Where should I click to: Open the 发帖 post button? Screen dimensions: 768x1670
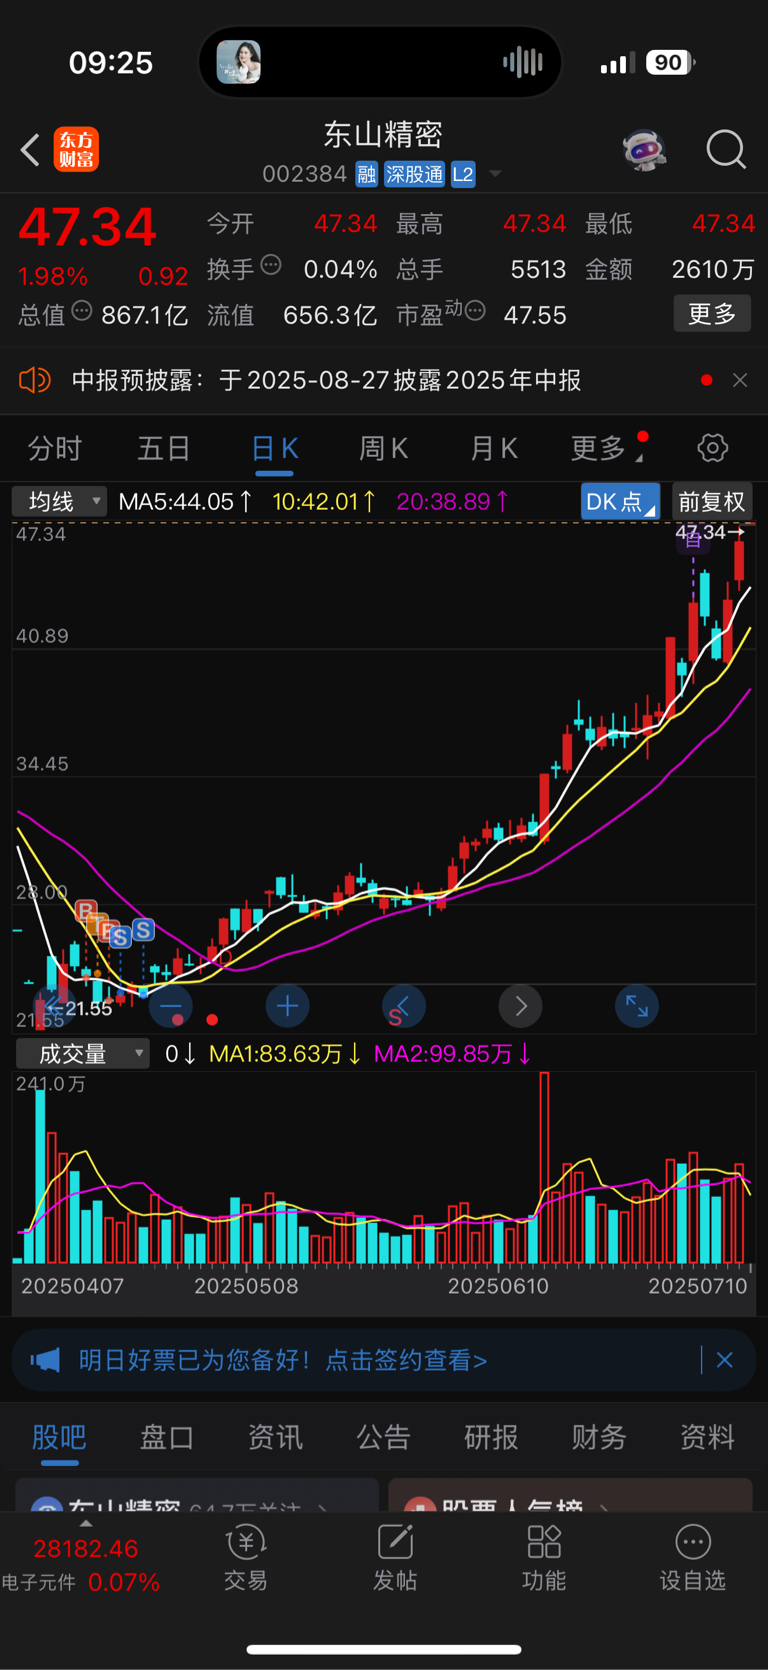click(395, 1558)
